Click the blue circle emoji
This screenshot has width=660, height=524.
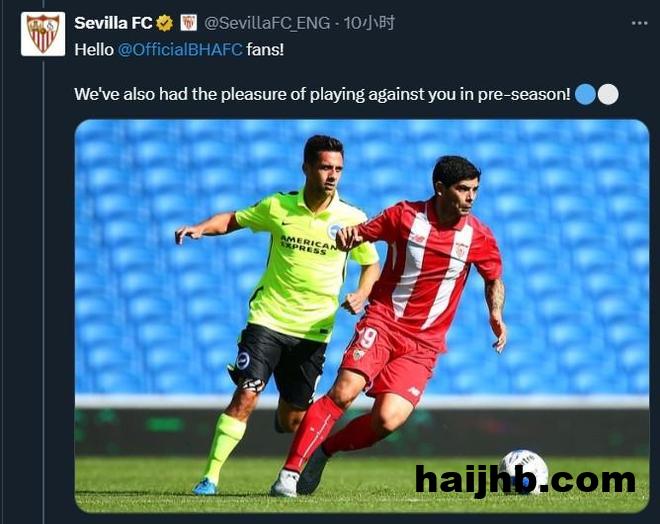tap(585, 94)
